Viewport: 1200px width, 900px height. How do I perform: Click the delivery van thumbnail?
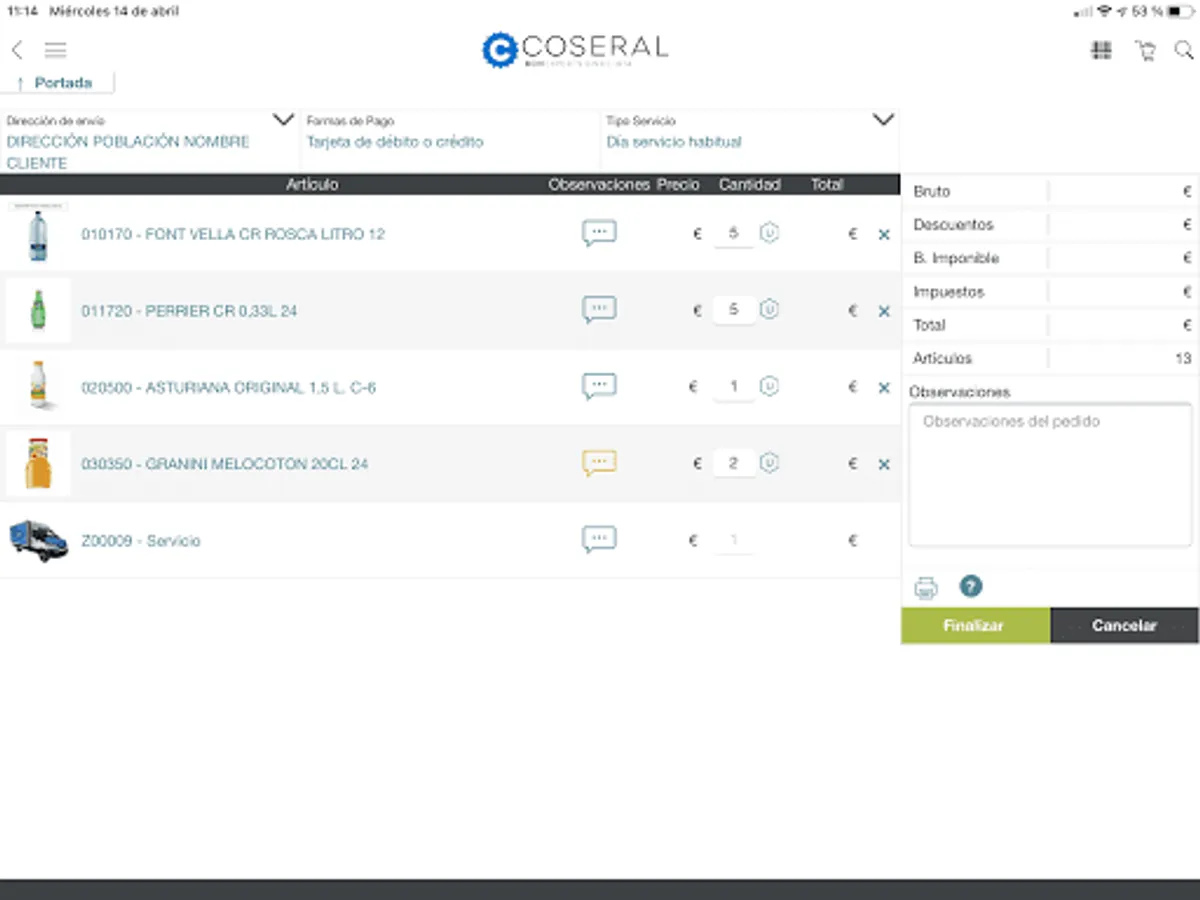(x=38, y=541)
